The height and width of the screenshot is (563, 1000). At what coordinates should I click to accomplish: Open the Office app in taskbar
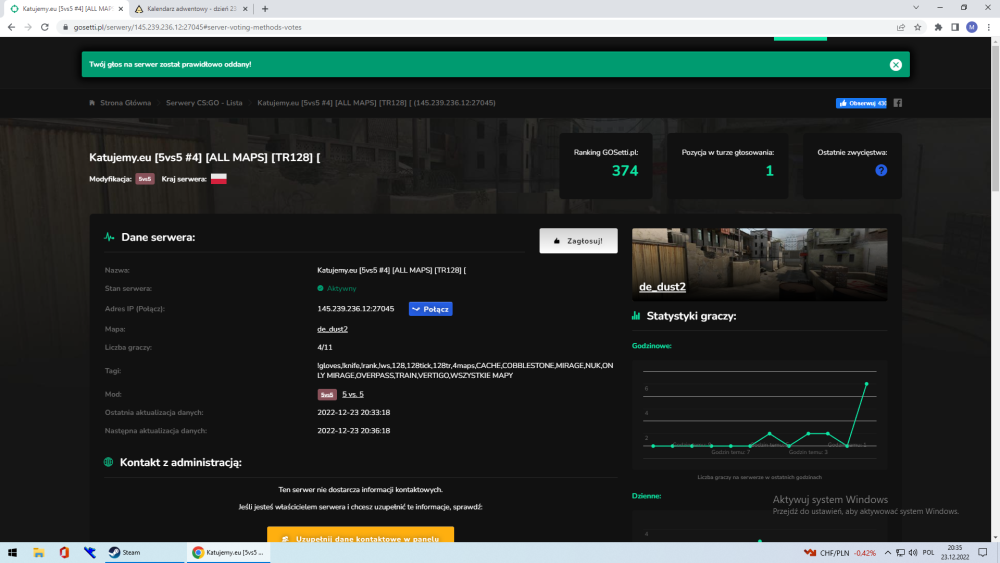[64, 553]
